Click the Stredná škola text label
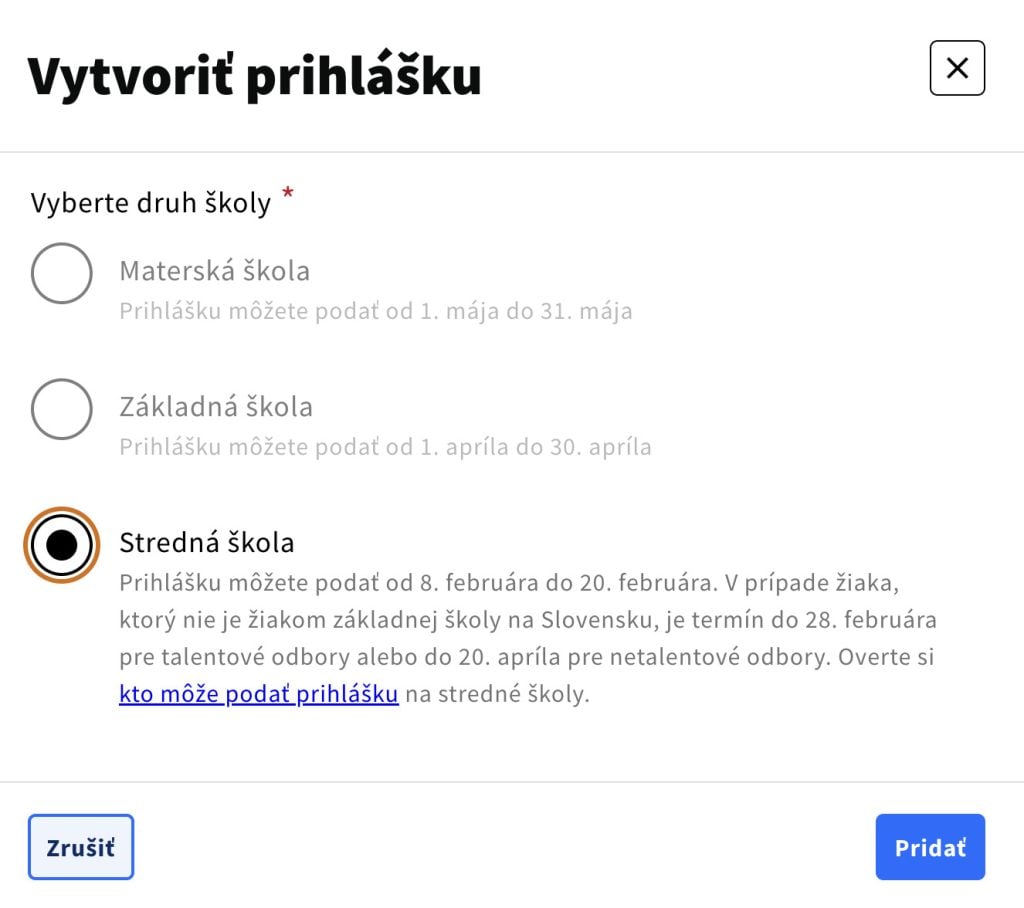1024x908 pixels. click(207, 543)
